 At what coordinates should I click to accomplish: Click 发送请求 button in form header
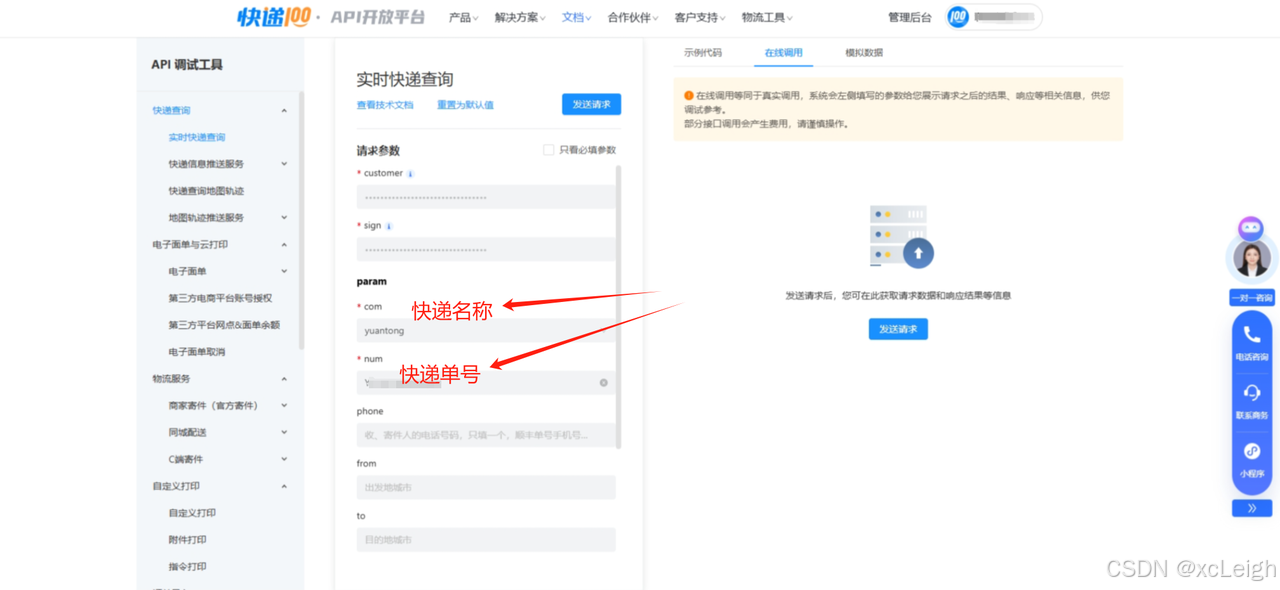click(591, 104)
